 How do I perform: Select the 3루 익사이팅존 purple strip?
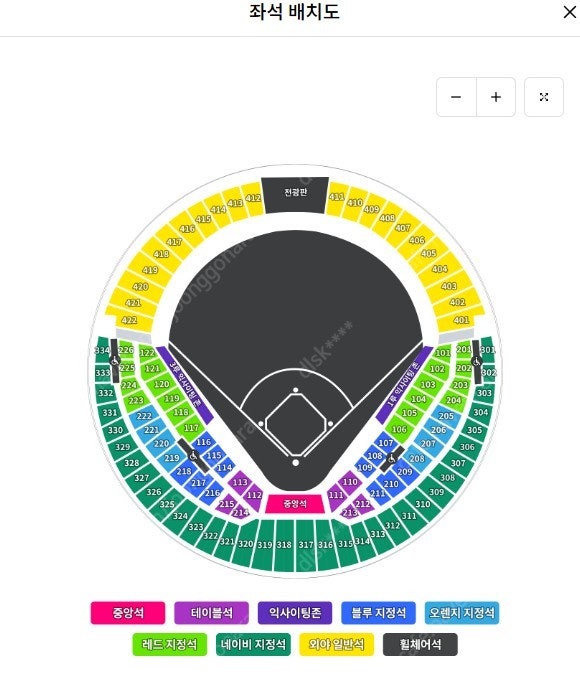(x=185, y=385)
